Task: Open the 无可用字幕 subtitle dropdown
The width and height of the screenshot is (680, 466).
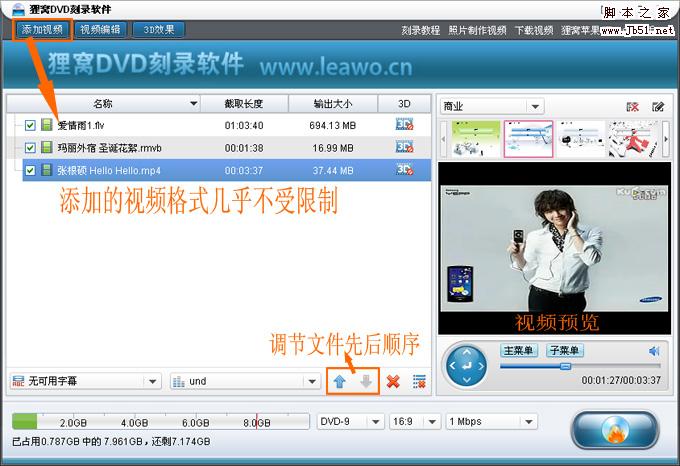Action: 85,381
